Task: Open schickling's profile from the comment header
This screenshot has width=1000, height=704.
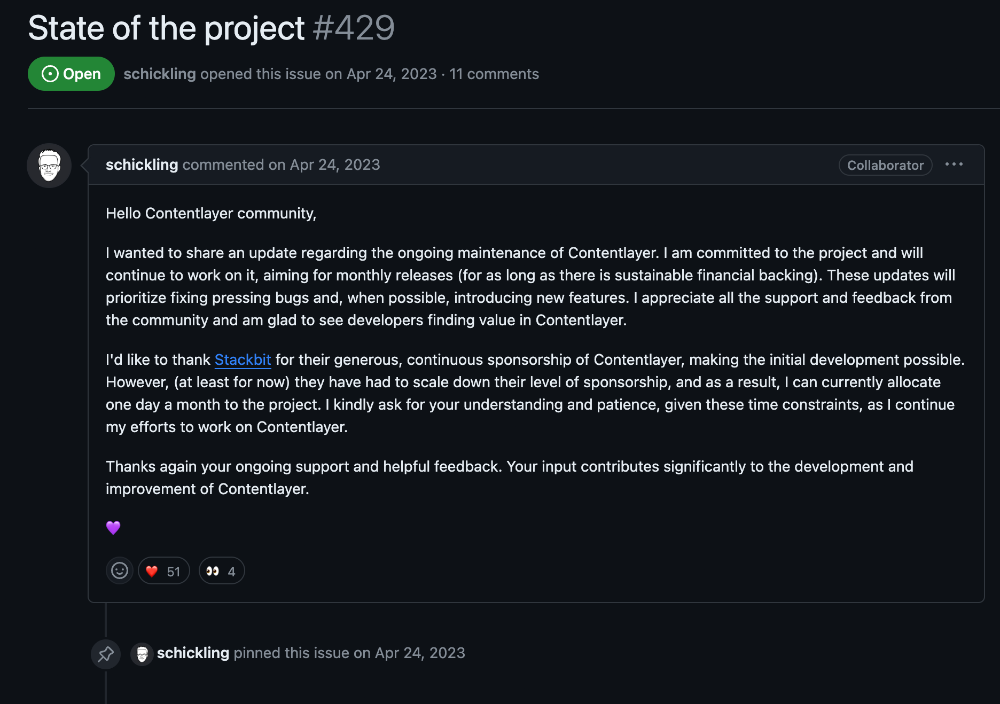Action: [142, 165]
